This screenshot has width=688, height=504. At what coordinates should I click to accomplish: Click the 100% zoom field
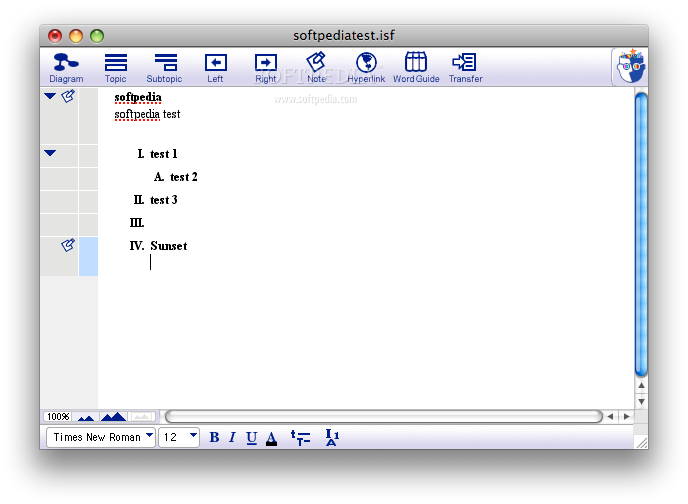coord(57,416)
